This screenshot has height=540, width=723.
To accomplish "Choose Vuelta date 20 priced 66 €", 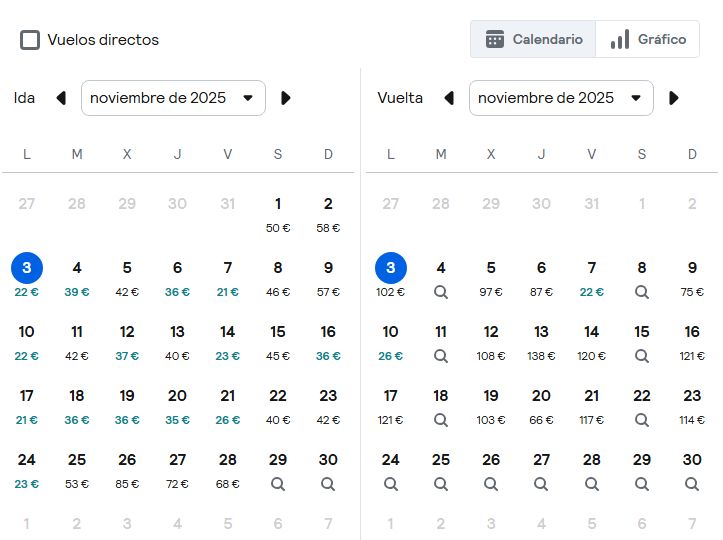I will [x=541, y=405].
